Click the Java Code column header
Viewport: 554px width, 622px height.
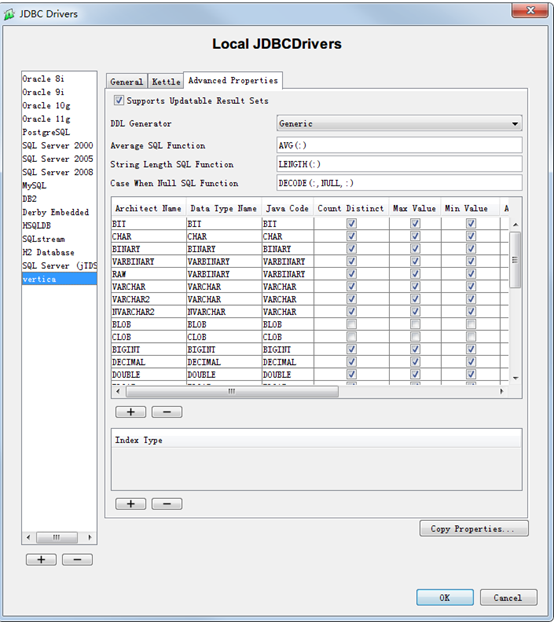288,208
